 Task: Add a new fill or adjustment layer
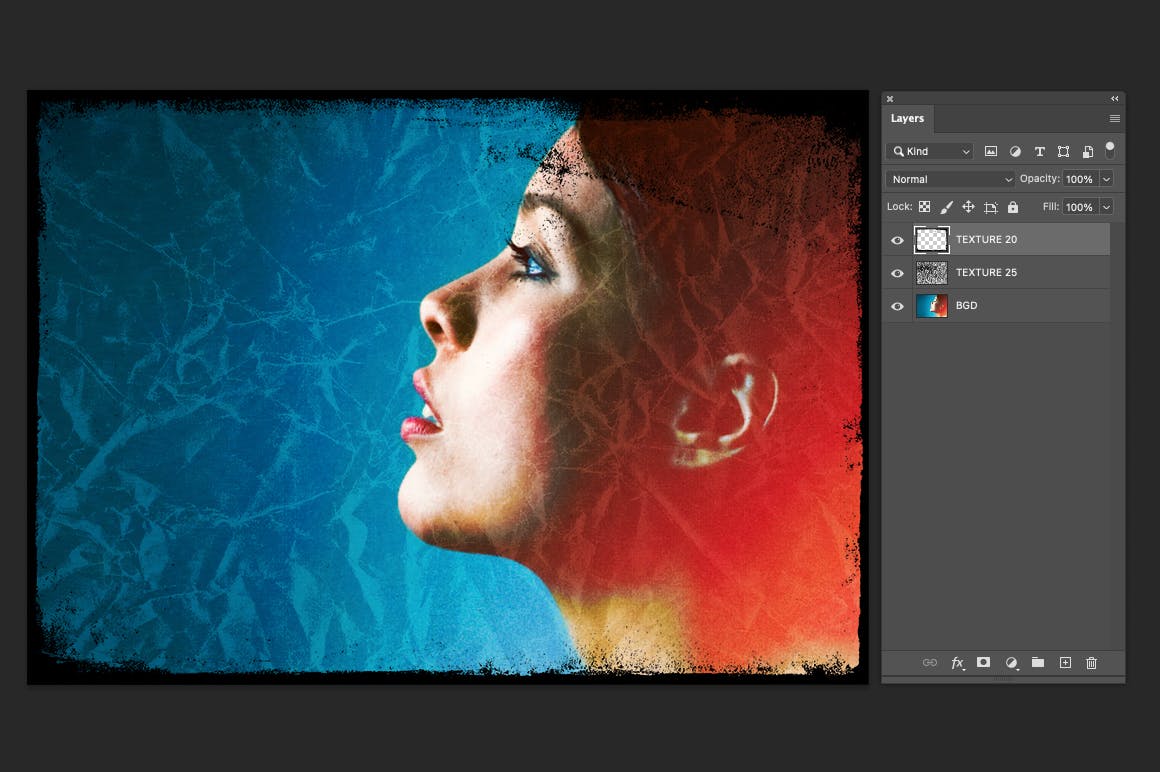(1011, 662)
